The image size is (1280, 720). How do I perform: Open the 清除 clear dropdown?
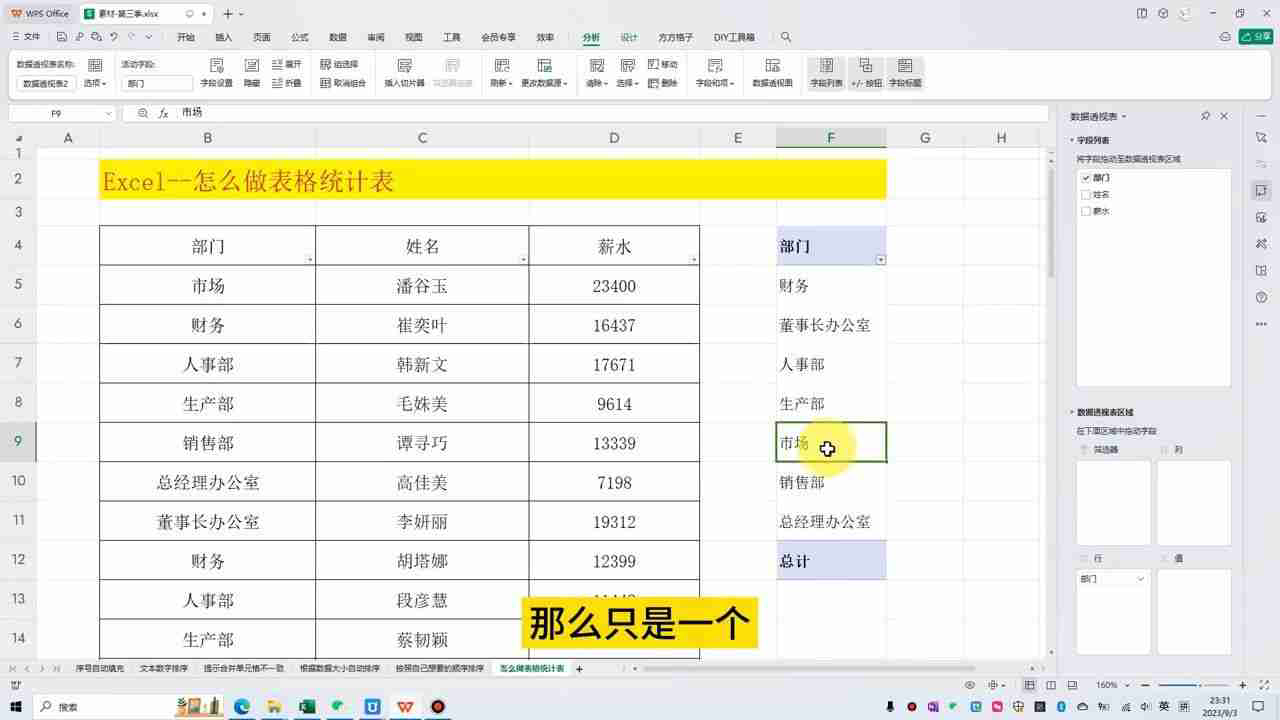(x=597, y=84)
